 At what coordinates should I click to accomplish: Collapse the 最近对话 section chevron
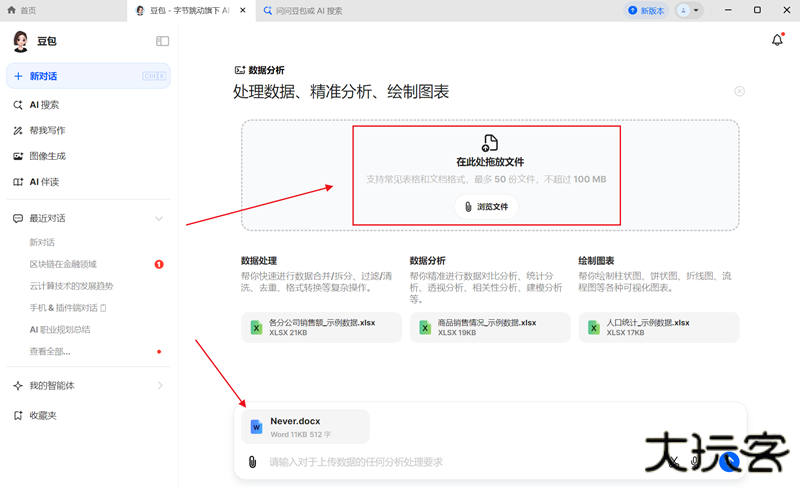(x=158, y=218)
